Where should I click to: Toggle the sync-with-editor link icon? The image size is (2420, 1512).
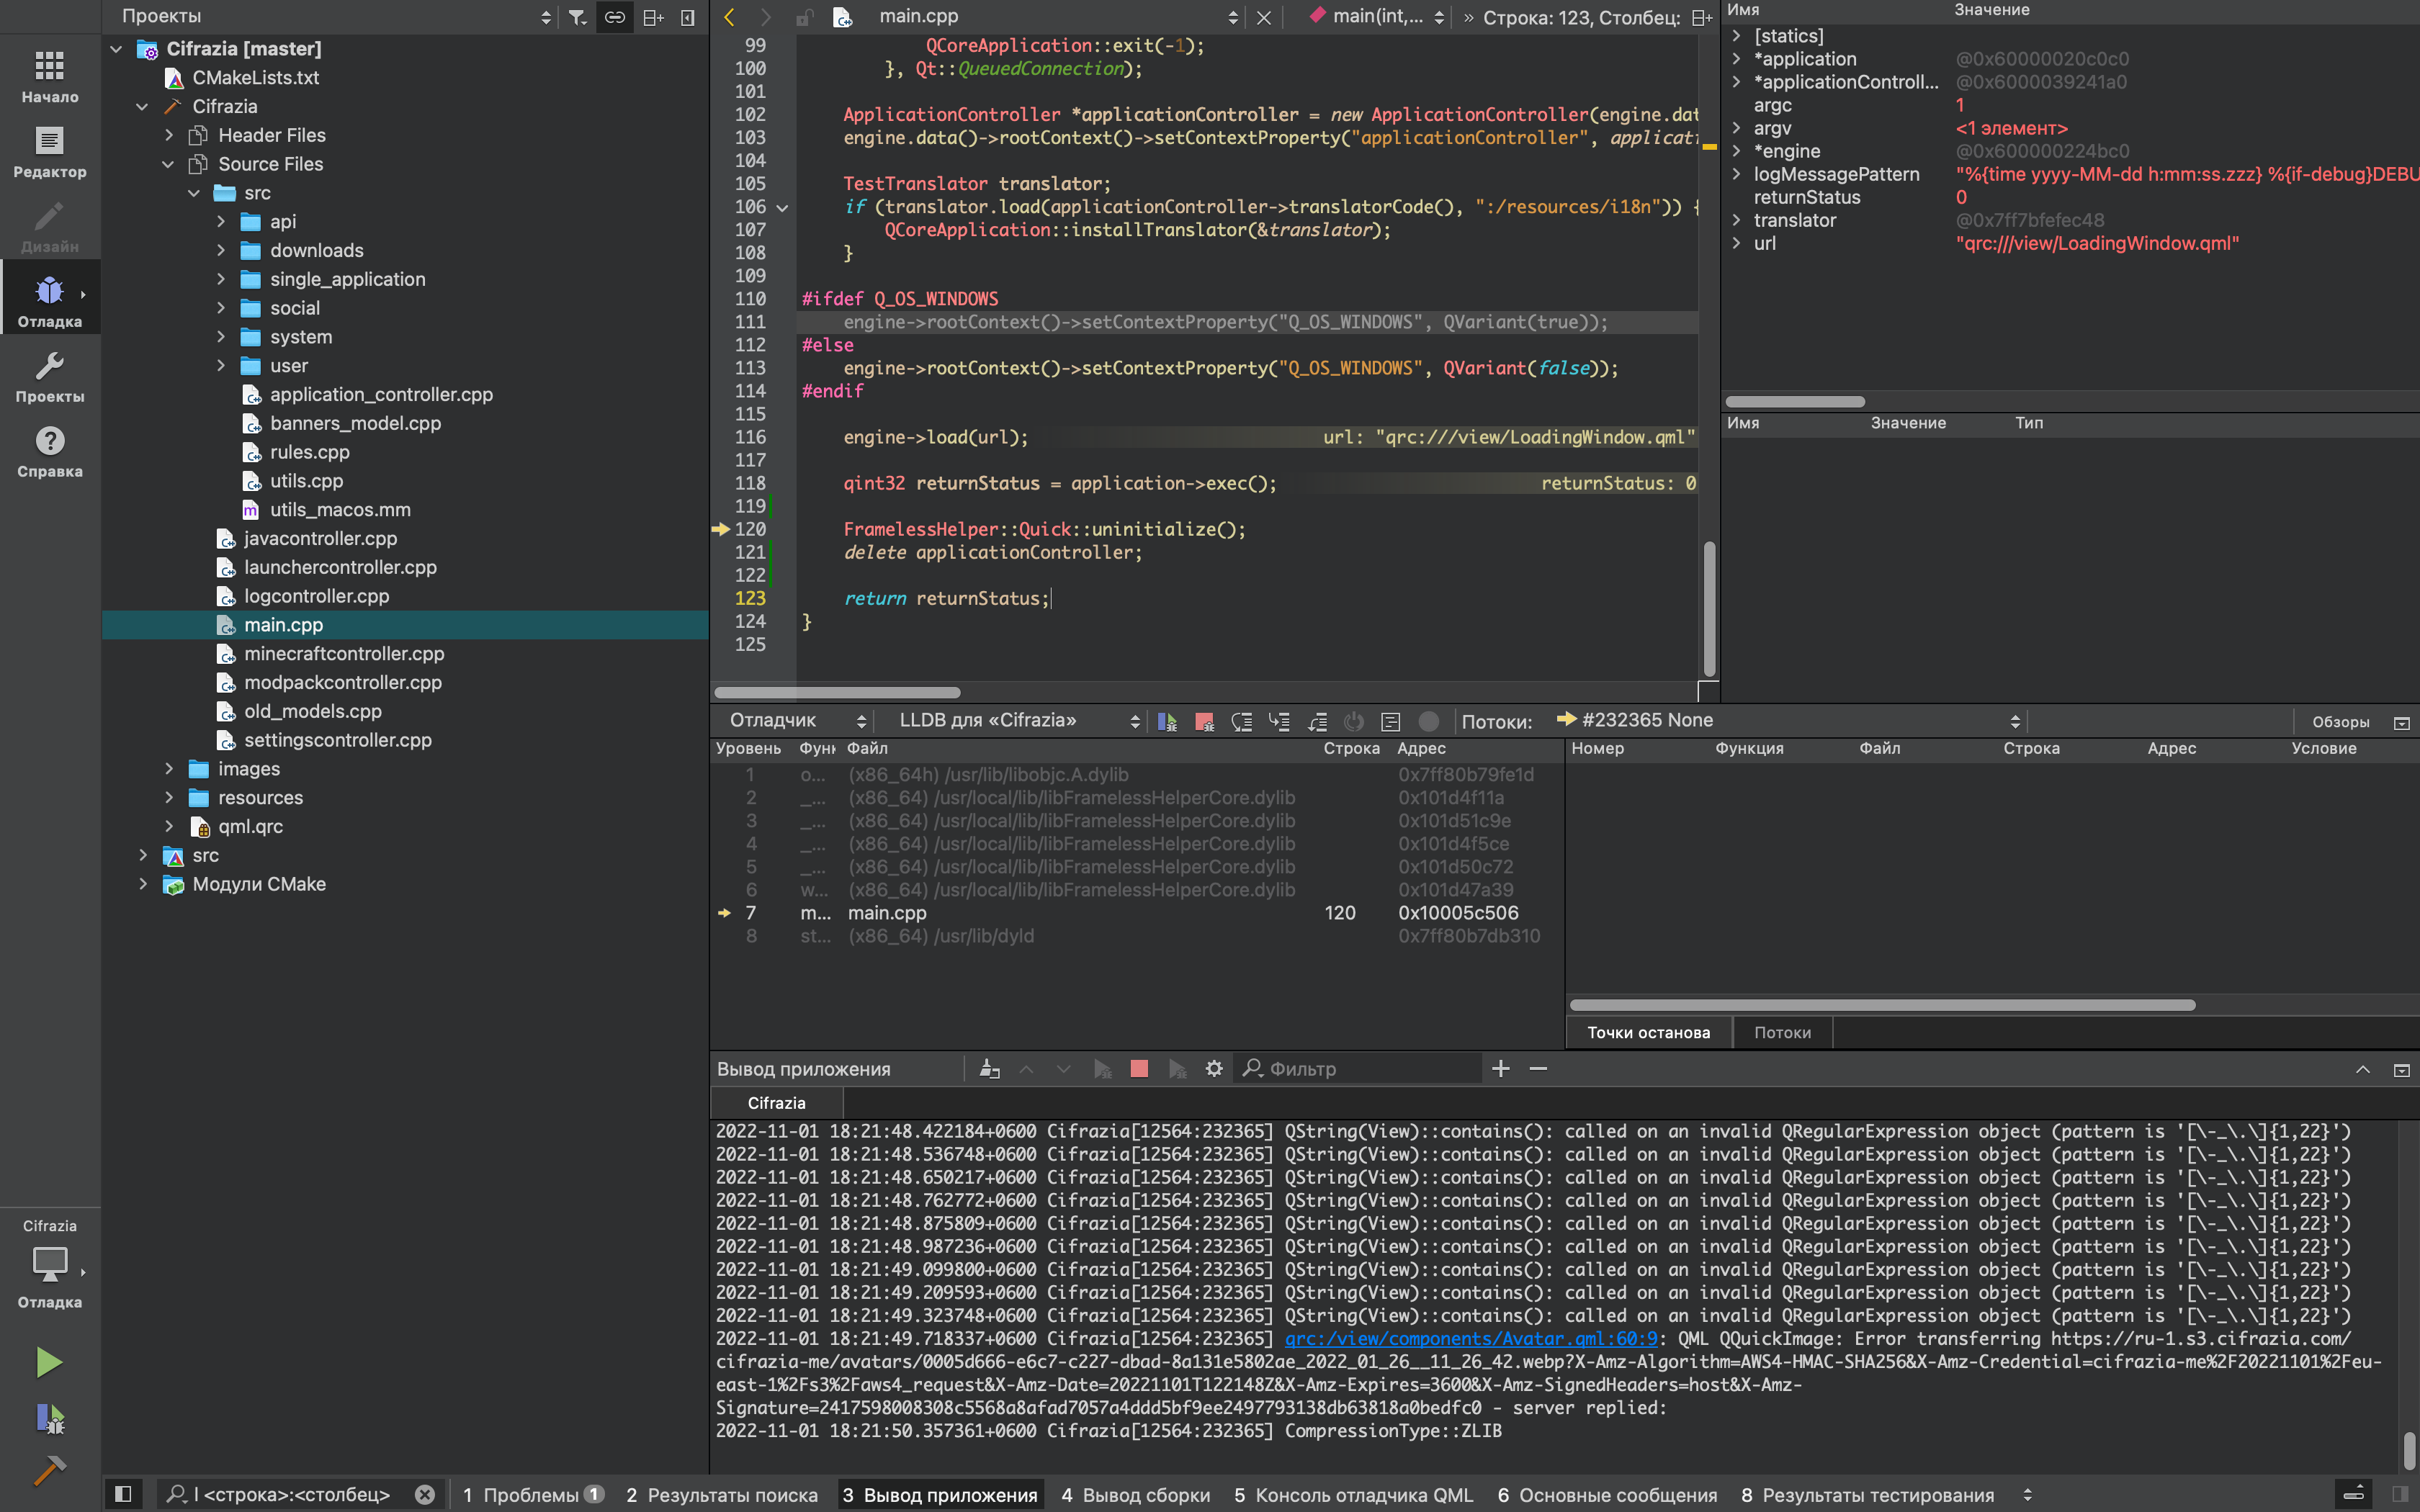click(615, 17)
